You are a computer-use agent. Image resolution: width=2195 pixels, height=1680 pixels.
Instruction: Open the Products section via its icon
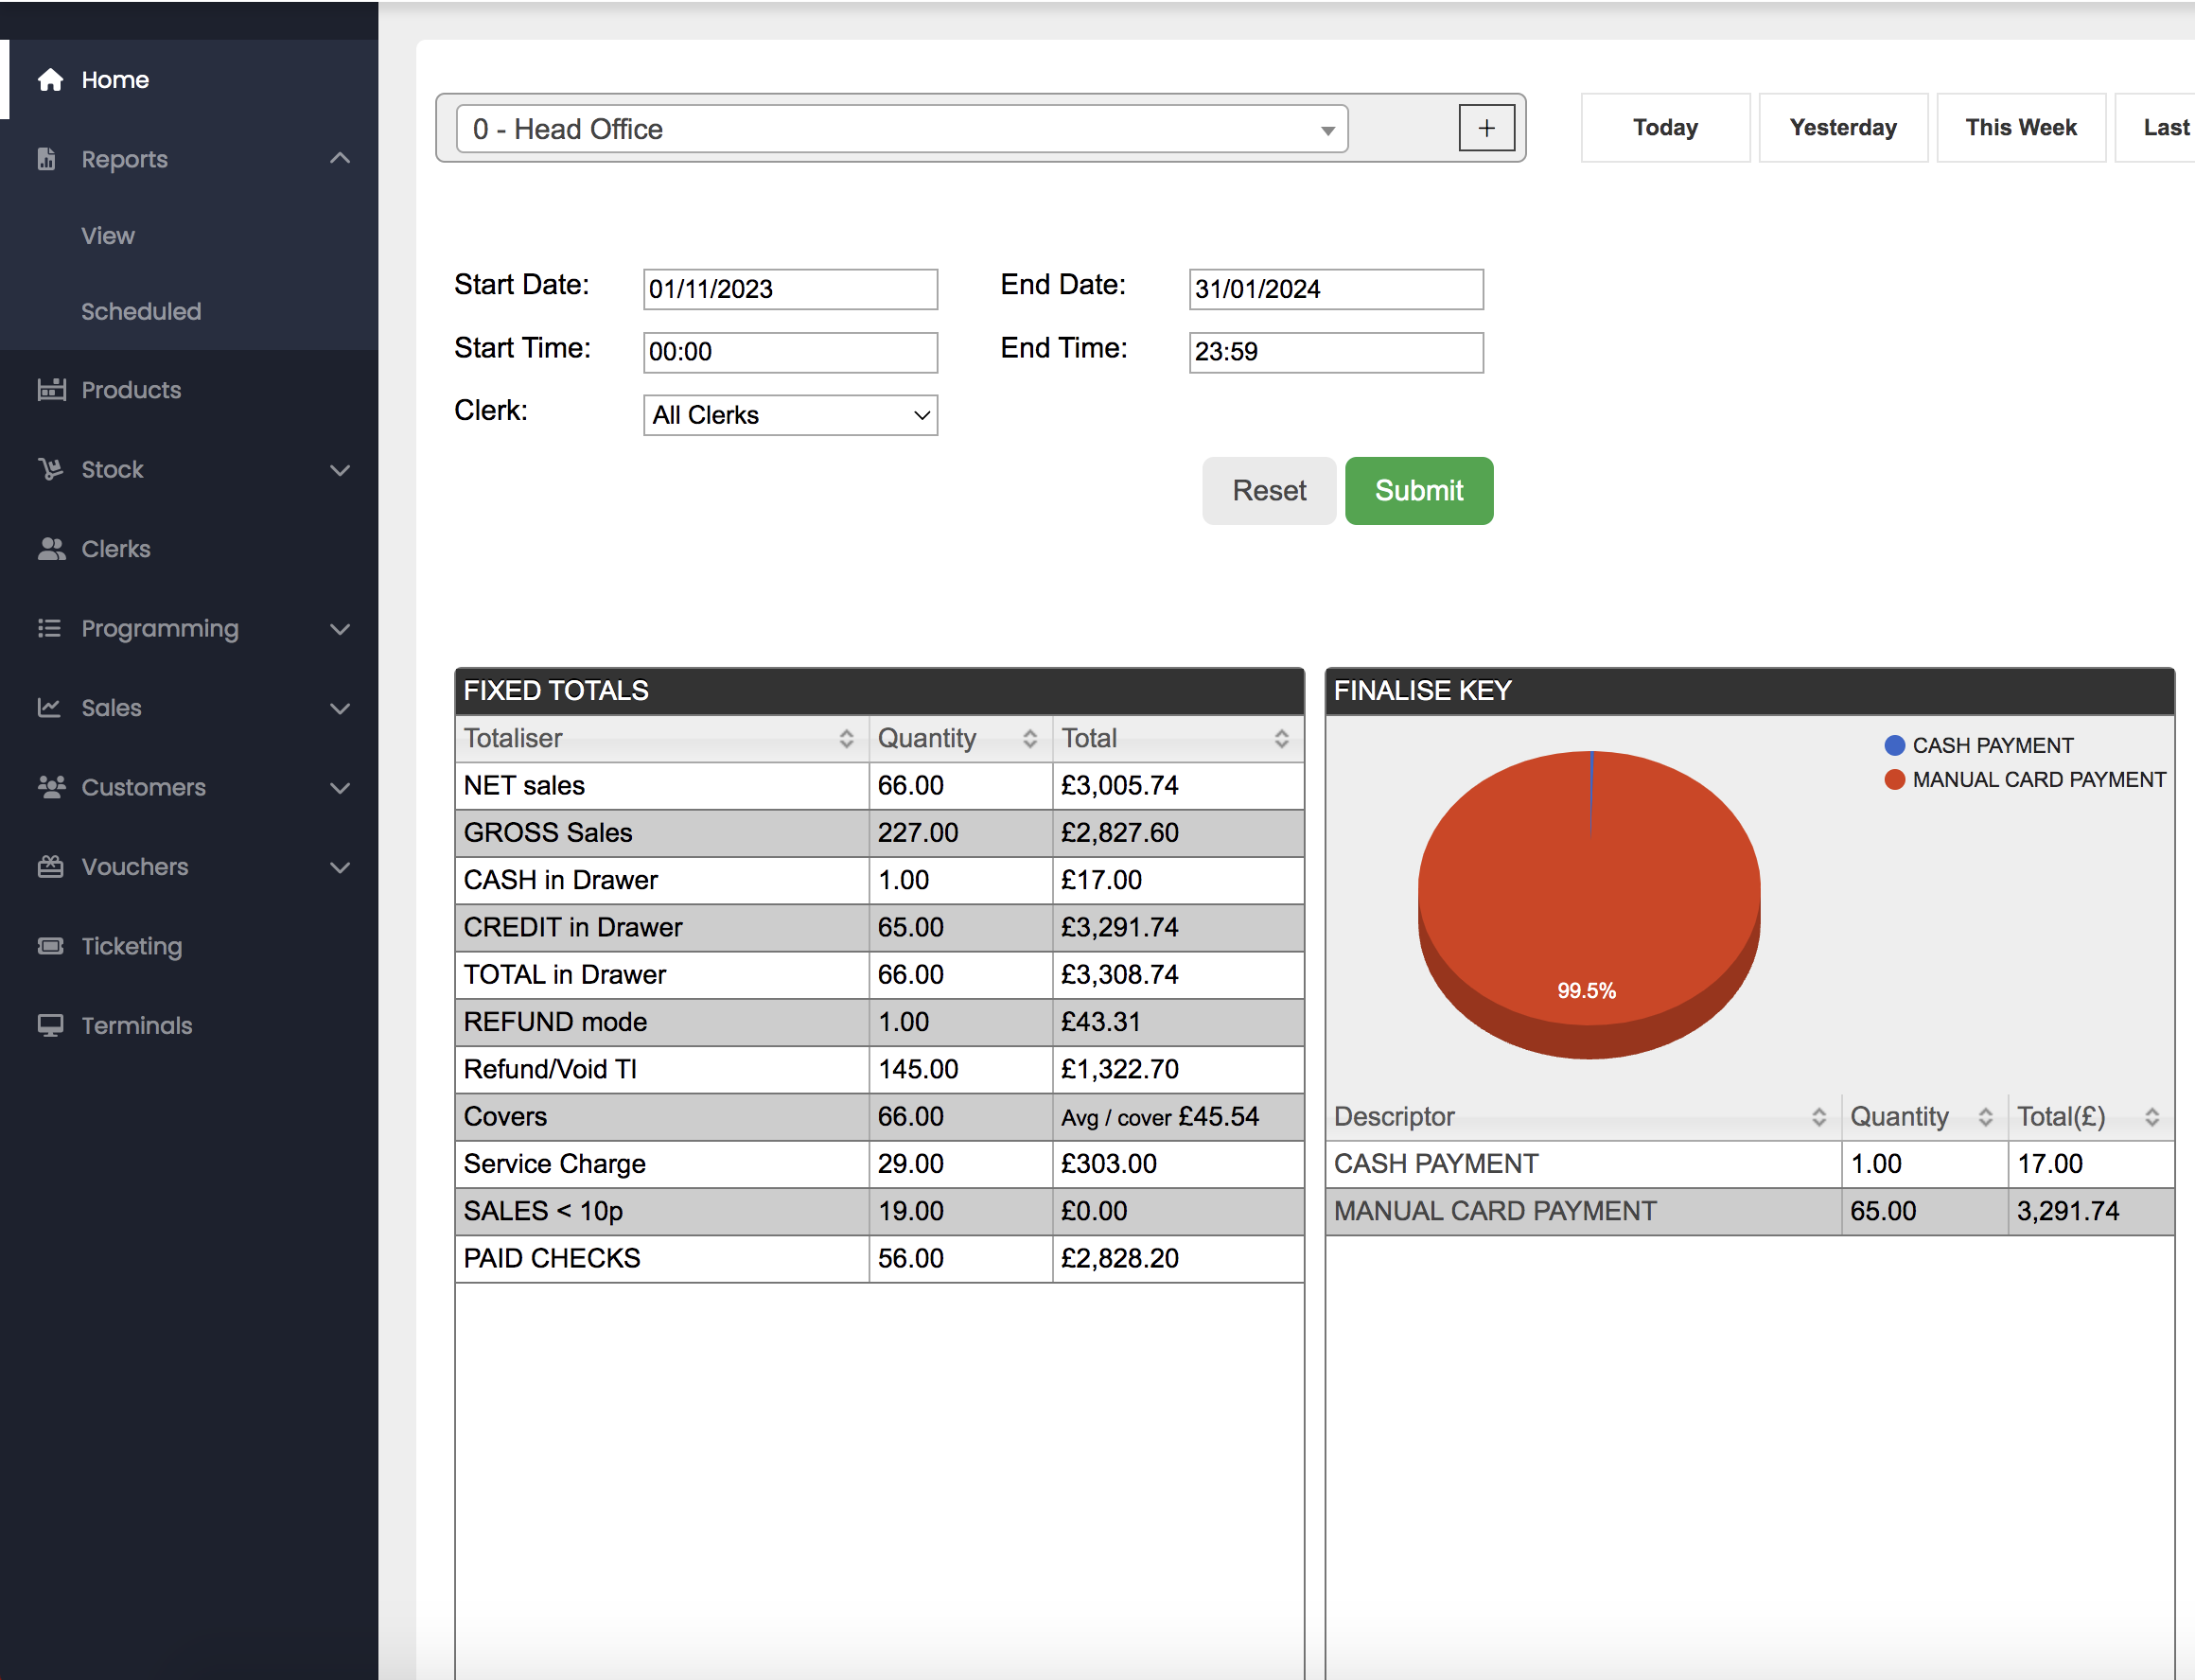(51, 390)
